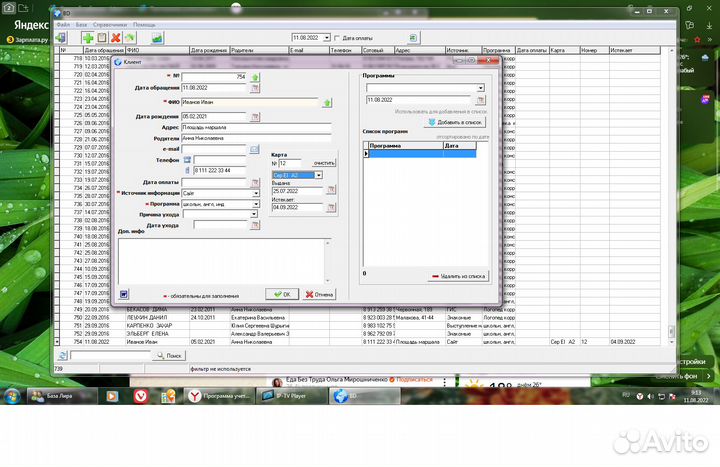Click calendar icon next to card Истекает date
The width and height of the screenshot is (720, 467).
[x=331, y=207]
